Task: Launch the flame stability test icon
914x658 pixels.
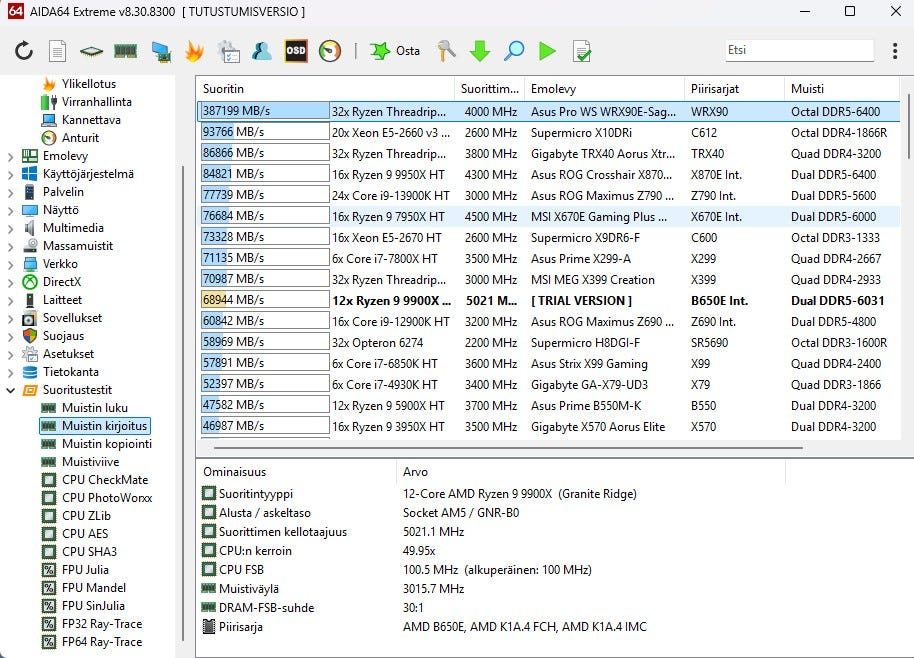Action: (x=194, y=51)
